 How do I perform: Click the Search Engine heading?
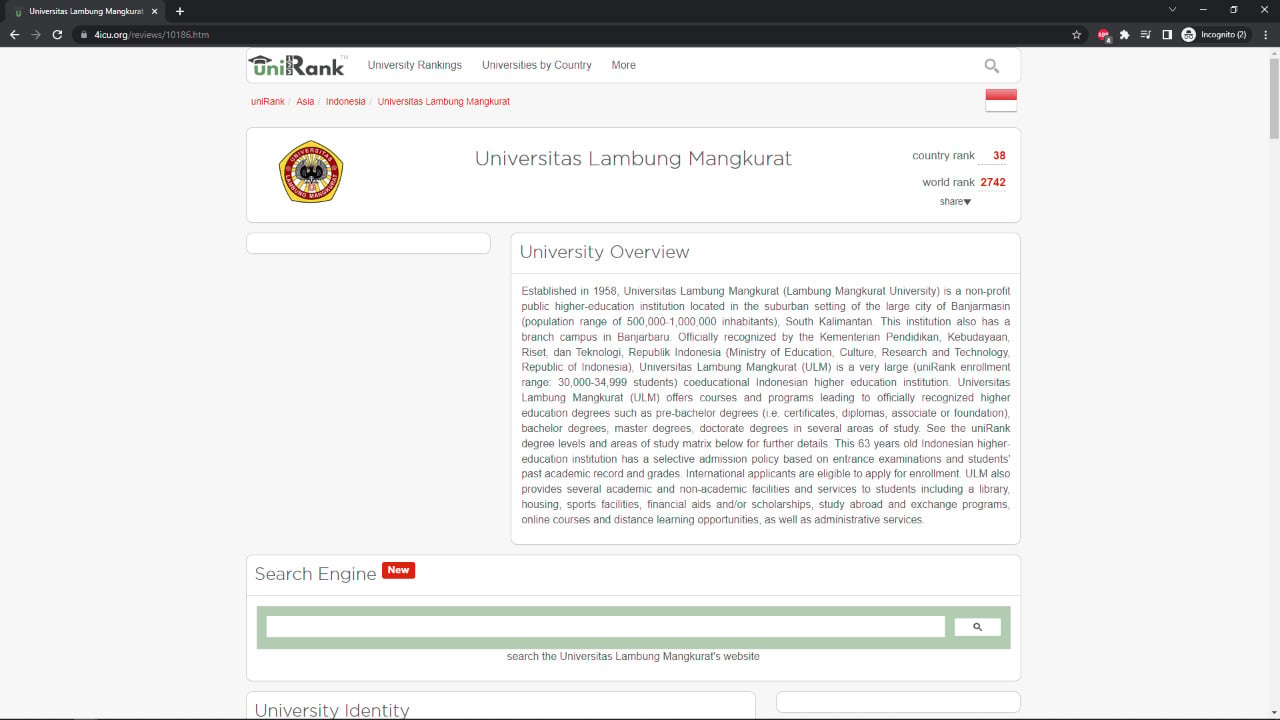[315, 574]
